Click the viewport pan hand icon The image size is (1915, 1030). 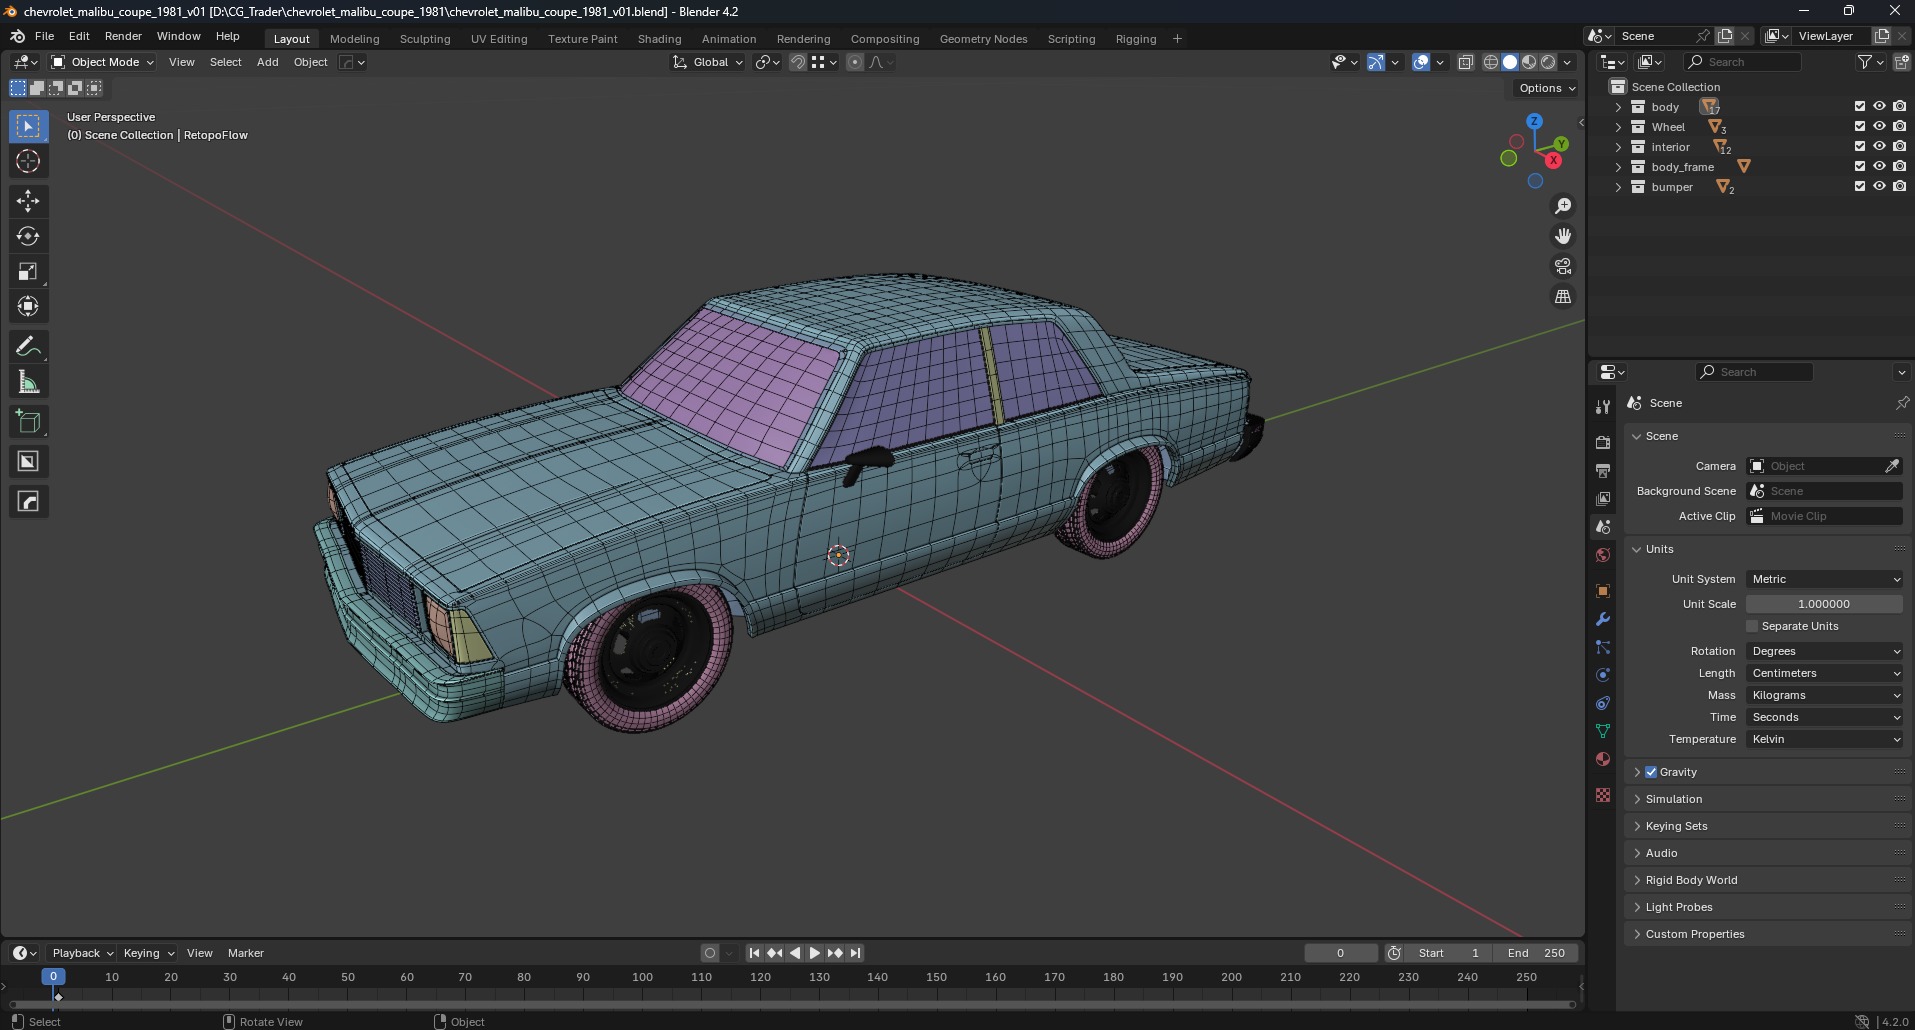click(x=1563, y=236)
